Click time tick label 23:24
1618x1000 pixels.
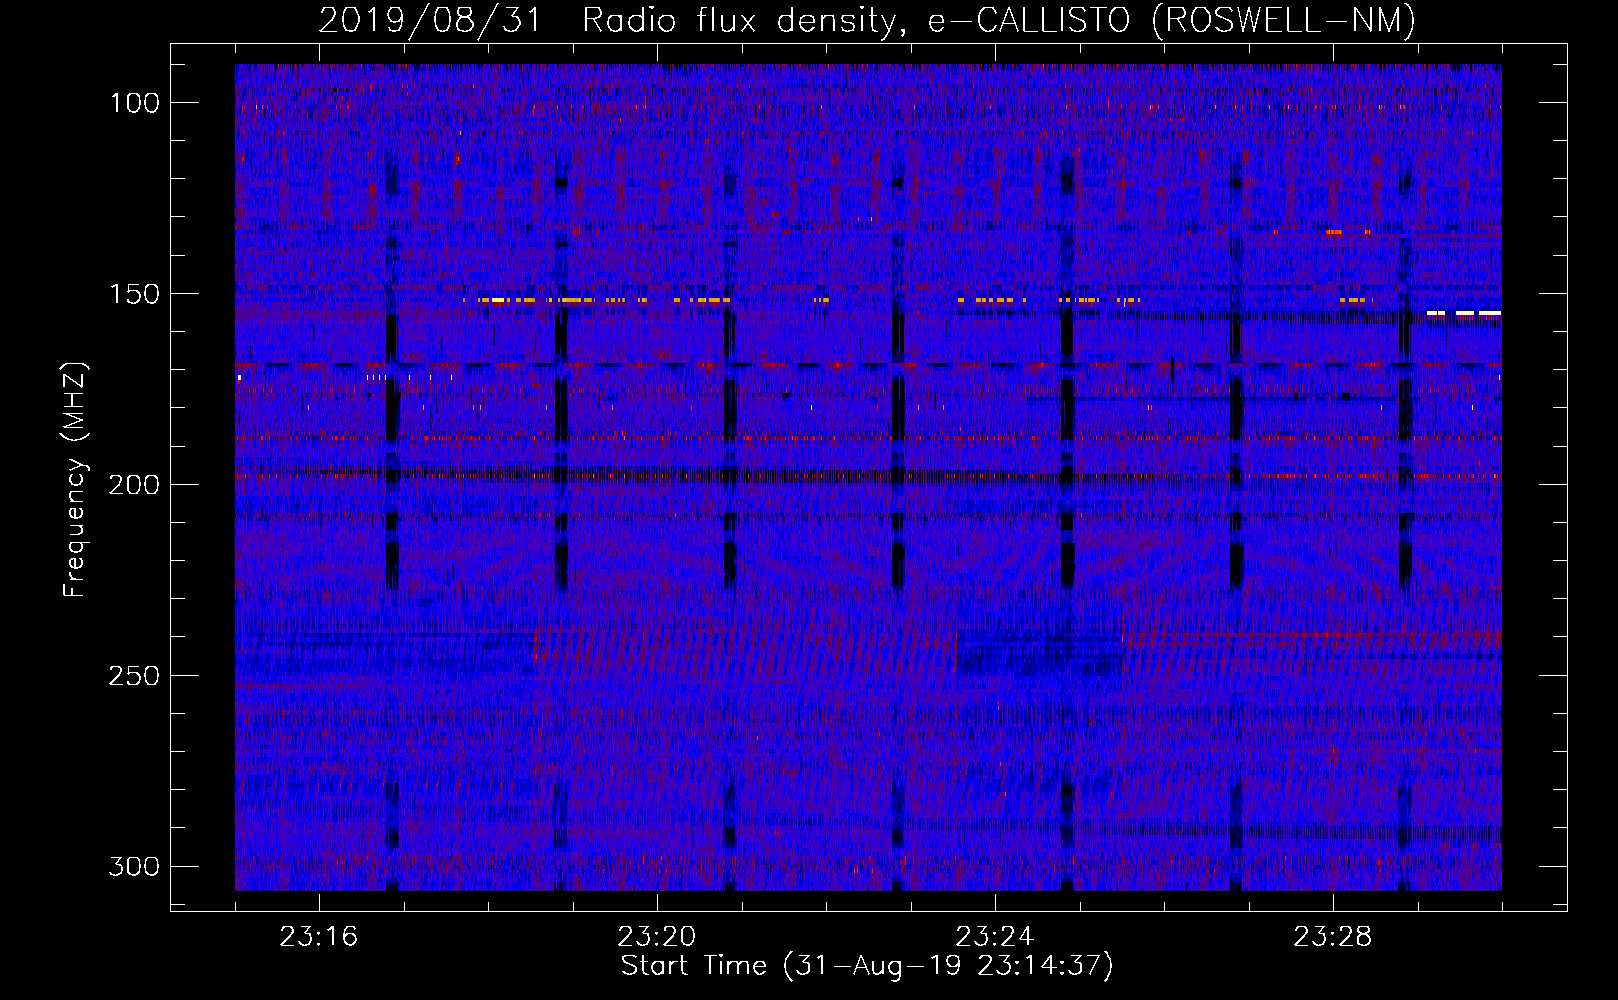click(995, 937)
